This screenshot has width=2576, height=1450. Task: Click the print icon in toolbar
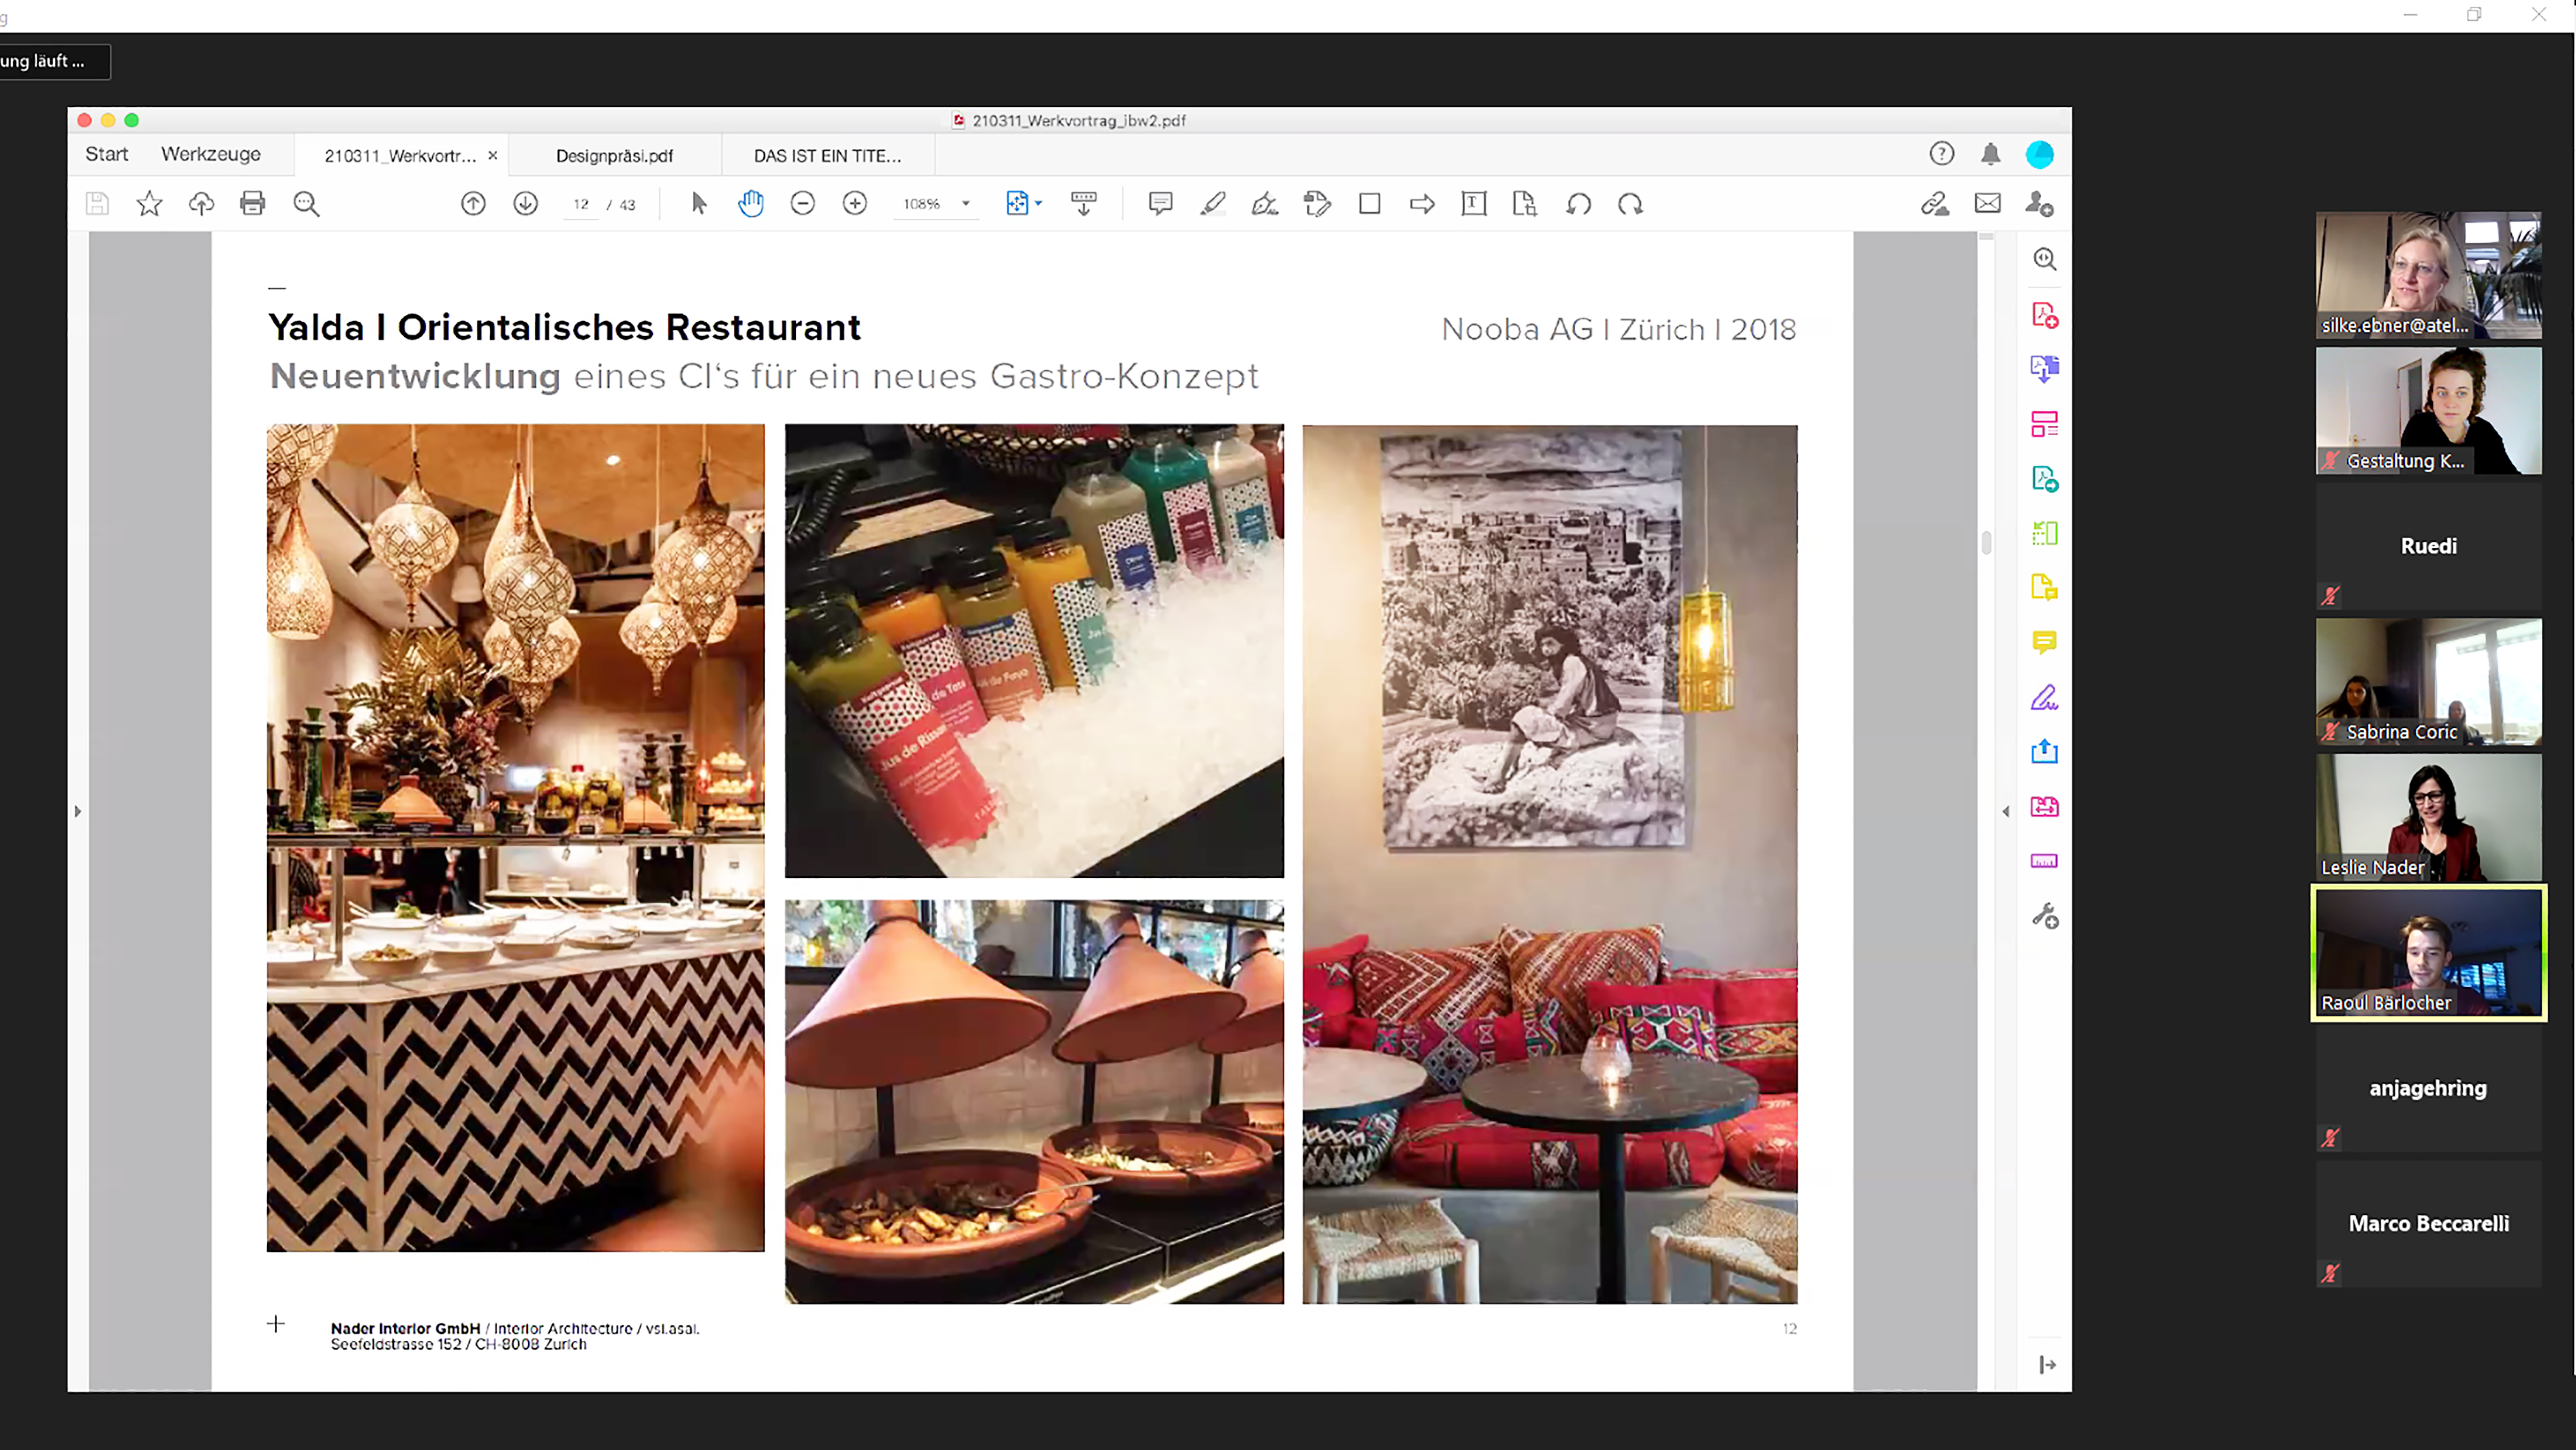(253, 204)
